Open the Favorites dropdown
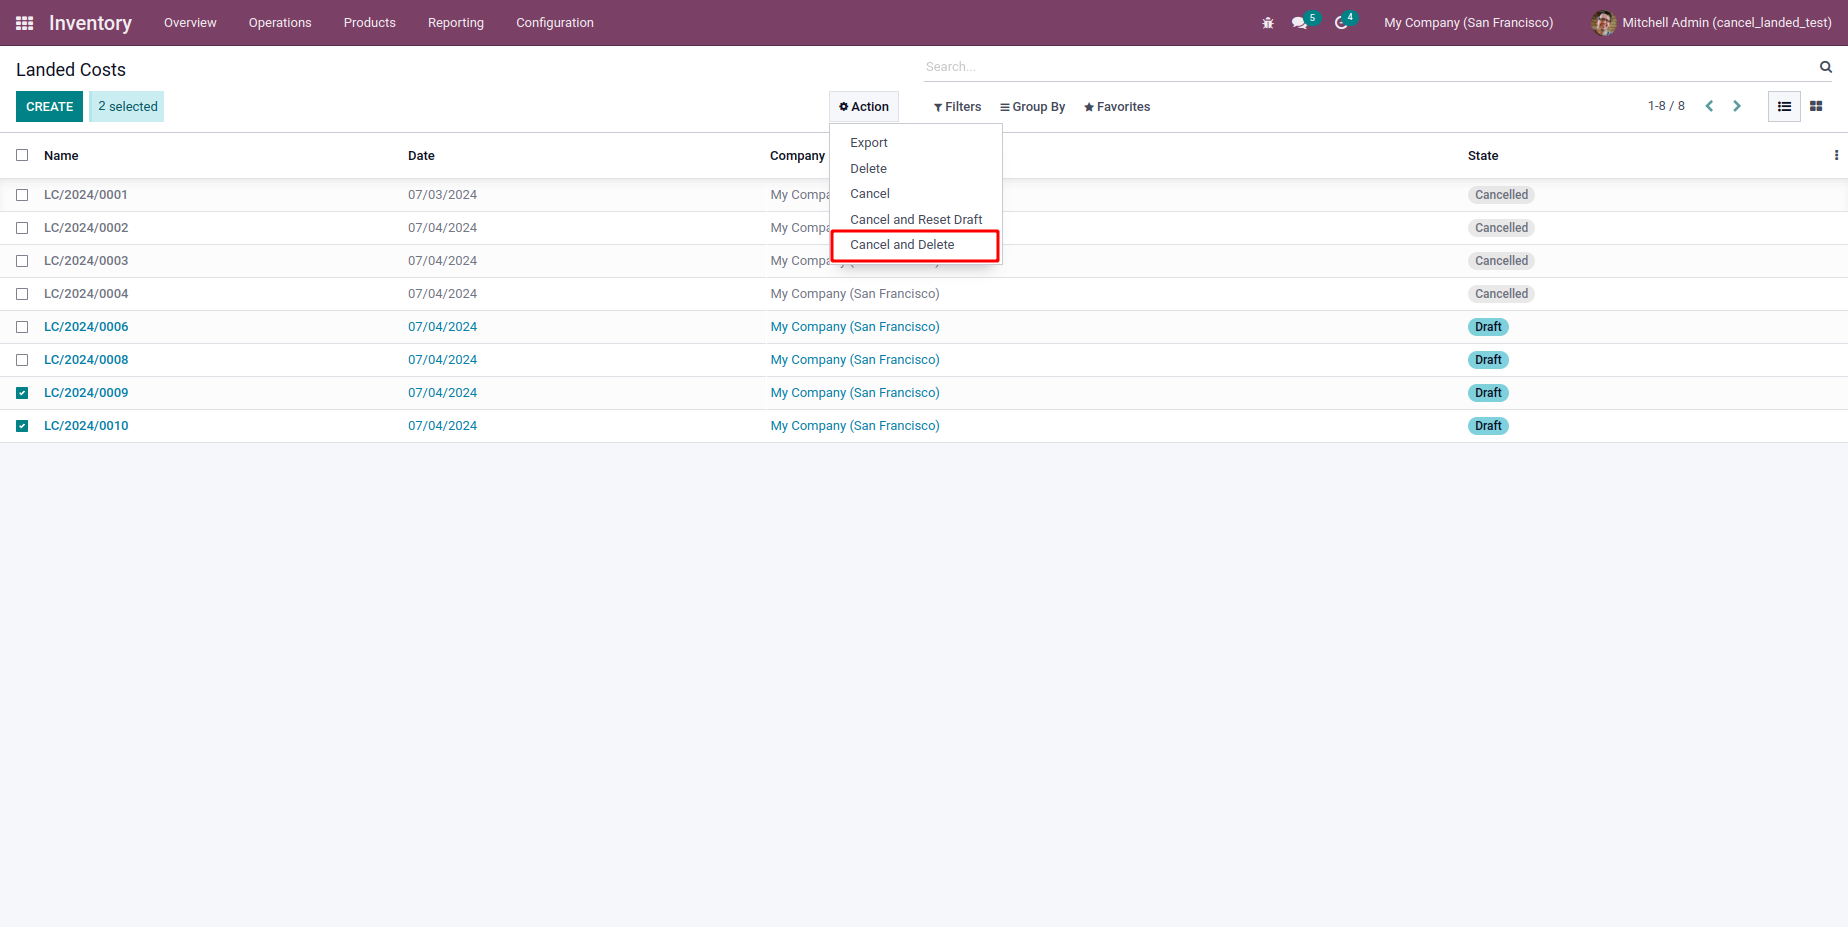Image resolution: width=1848 pixels, height=927 pixels. (x=1117, y=107)
